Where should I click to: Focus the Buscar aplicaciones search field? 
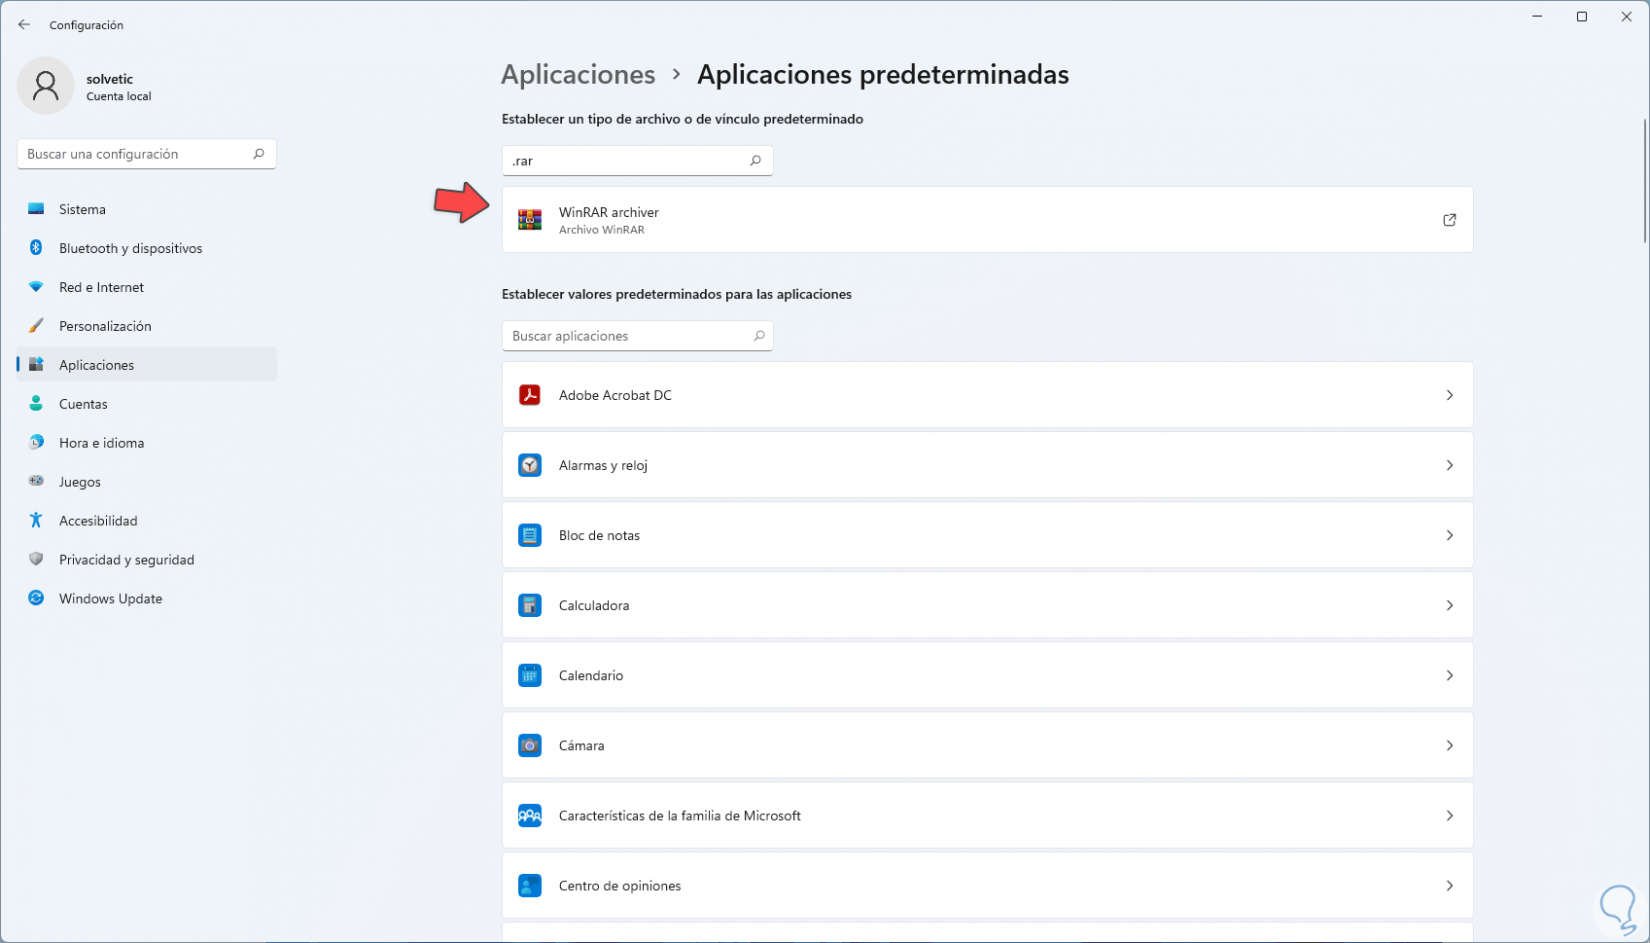(628, 336)
